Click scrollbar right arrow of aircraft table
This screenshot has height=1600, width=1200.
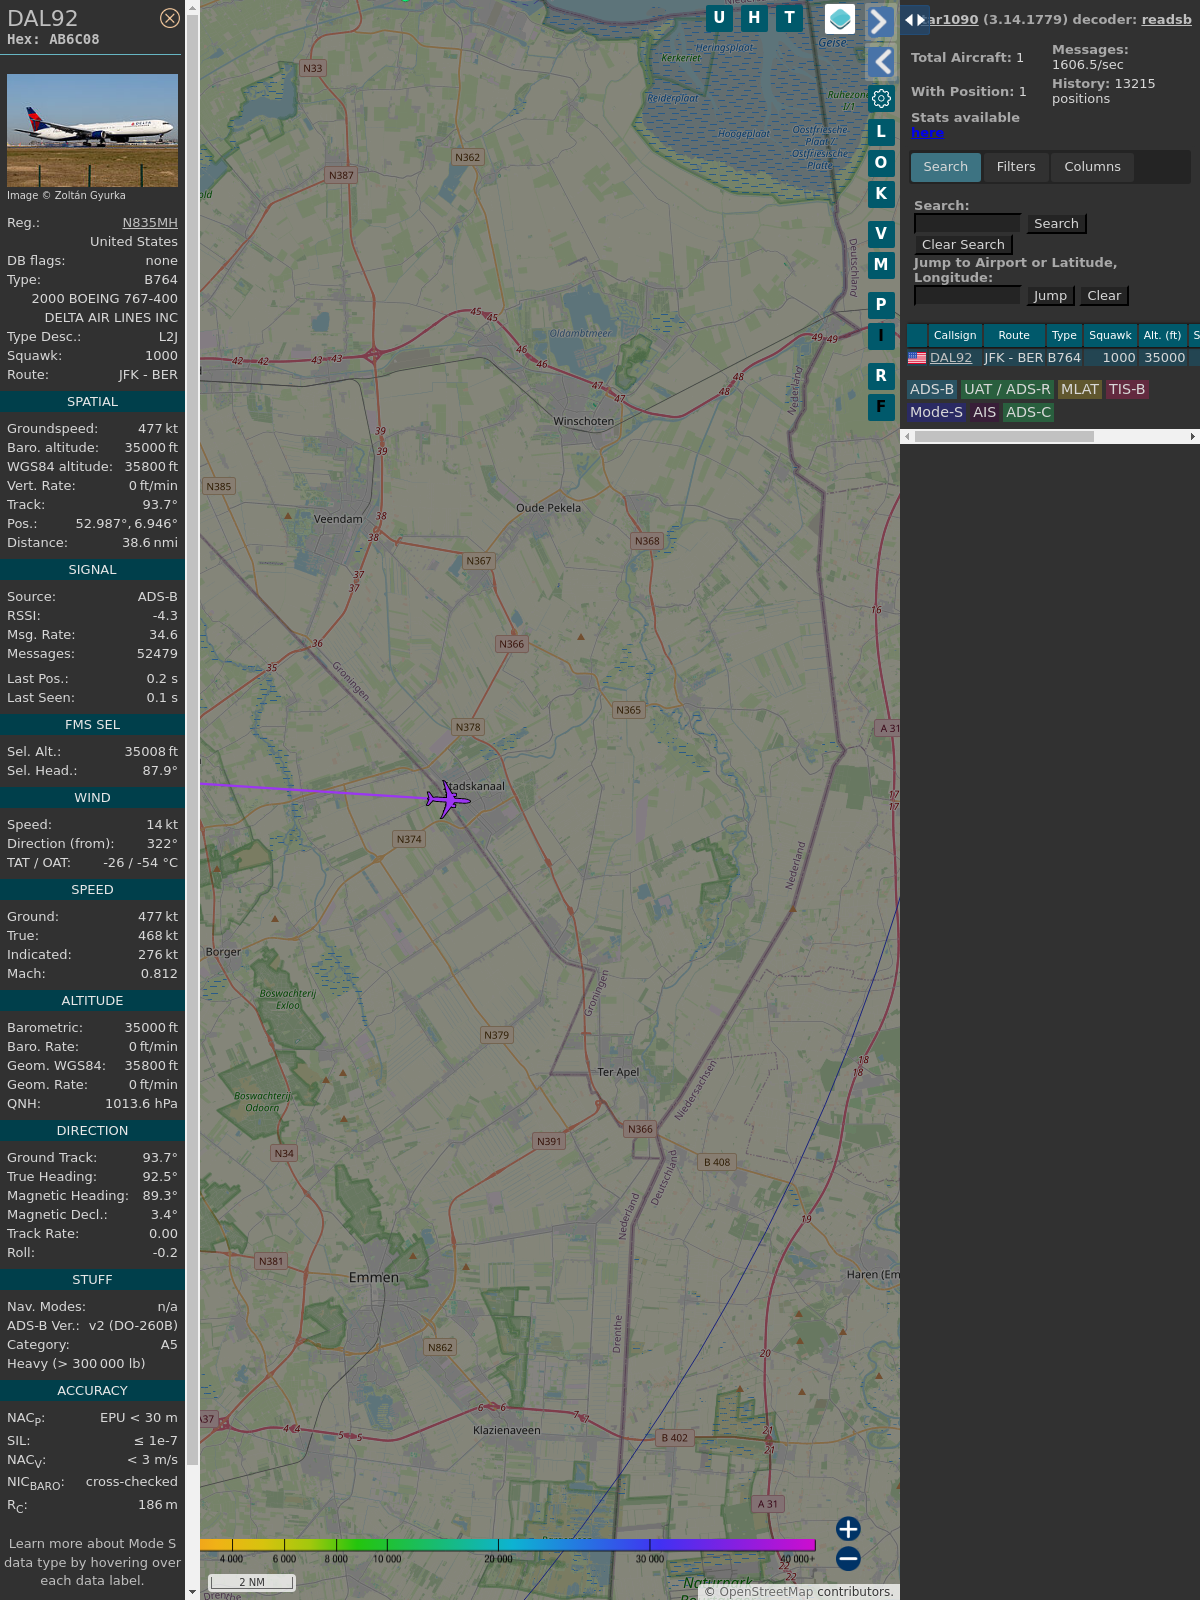pos(1192,436)
